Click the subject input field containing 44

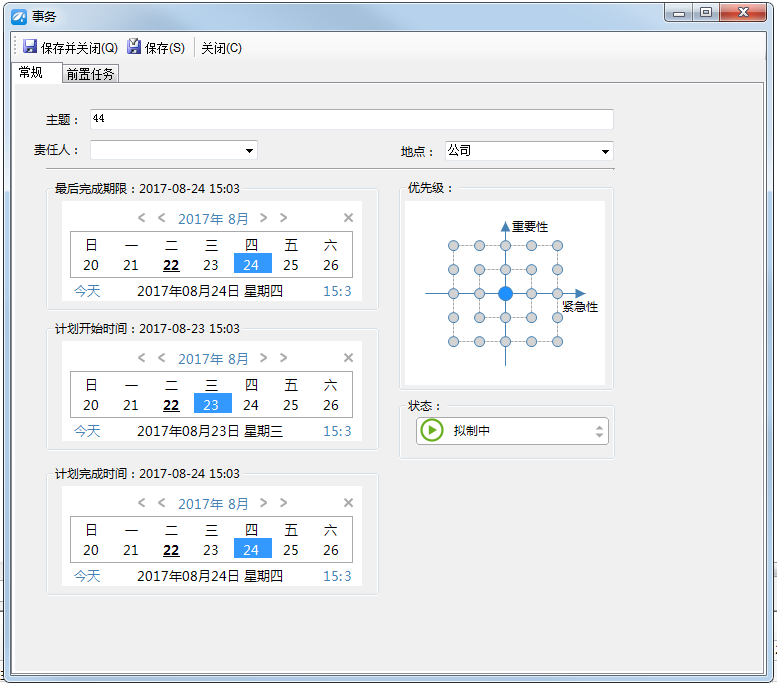click(x=350, y=120)
